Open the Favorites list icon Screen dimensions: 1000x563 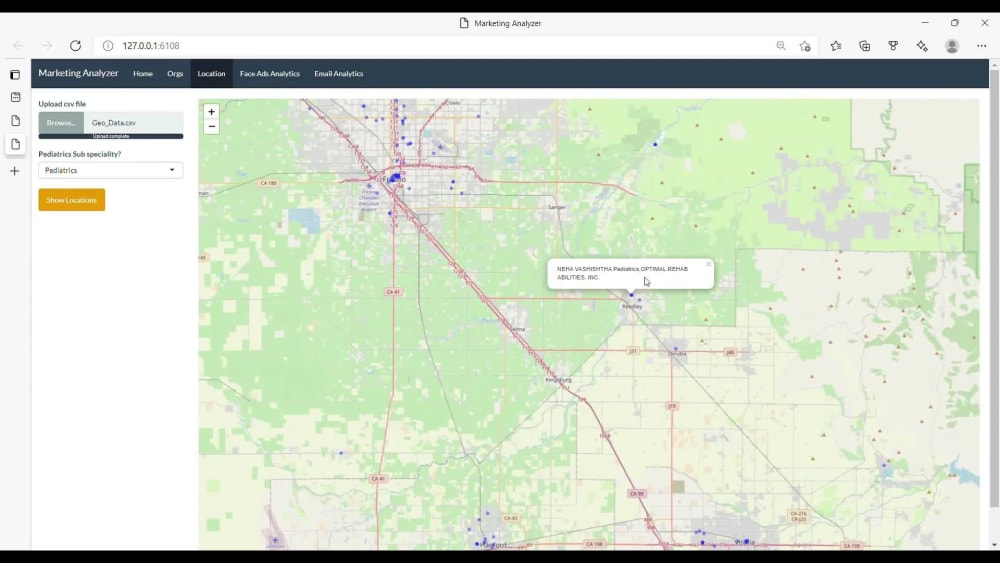coord(836,46)
